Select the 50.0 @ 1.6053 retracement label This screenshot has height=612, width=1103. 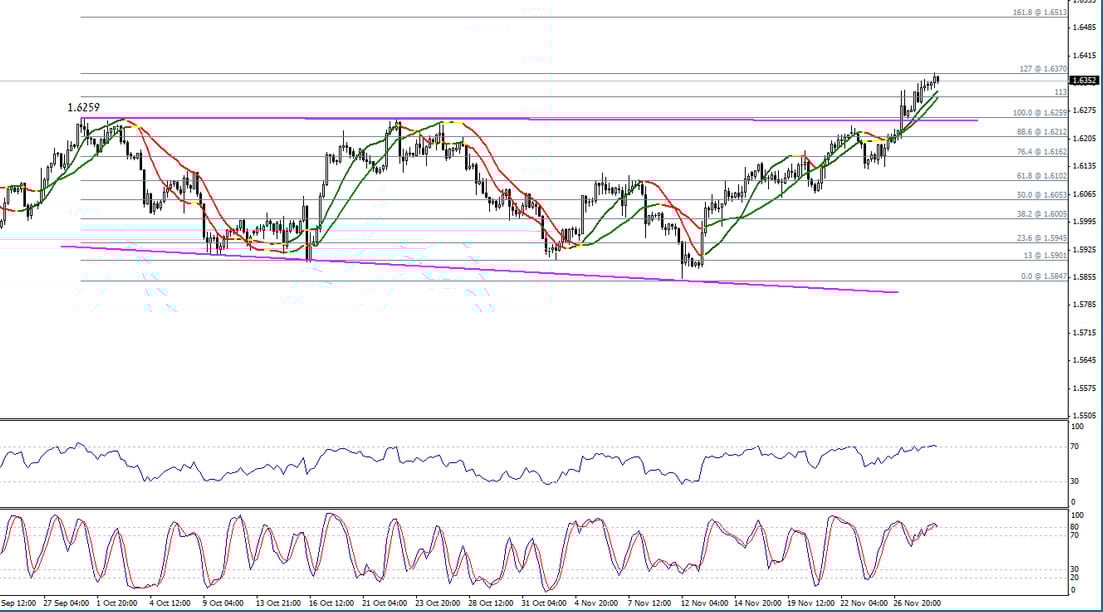click(x=1041, y=195)
